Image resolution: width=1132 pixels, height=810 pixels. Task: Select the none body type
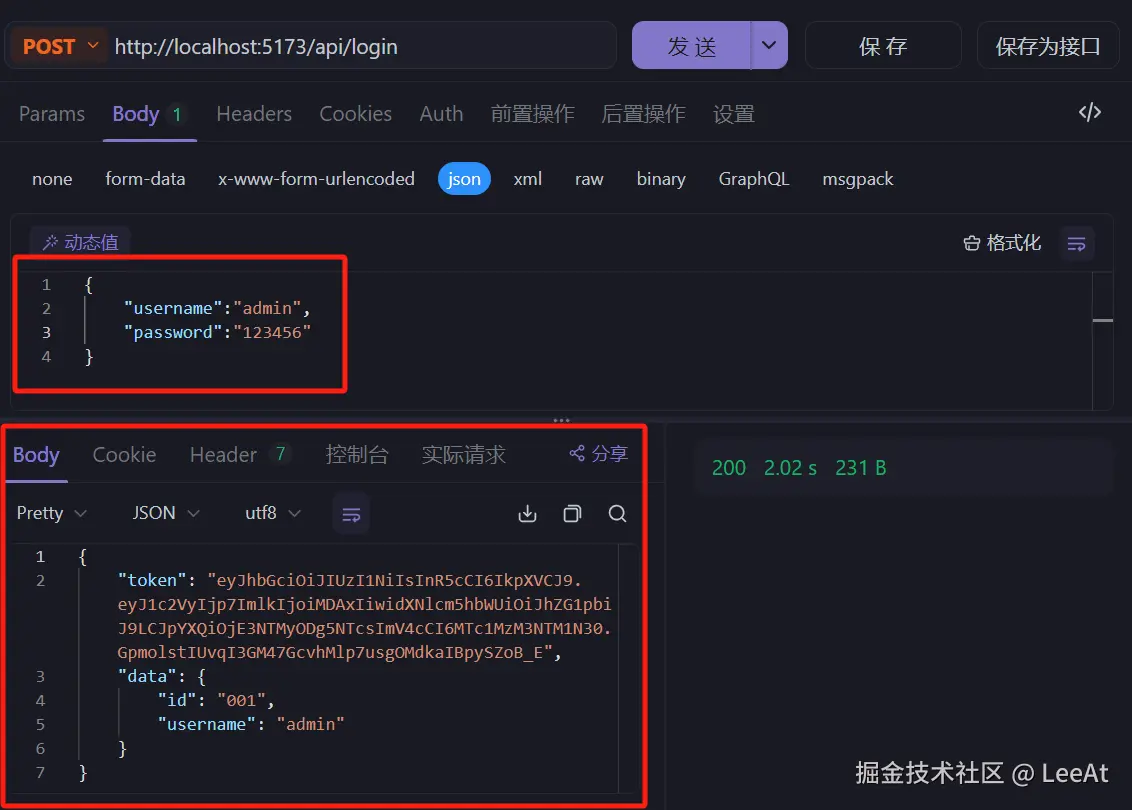[x=52, y=179]
